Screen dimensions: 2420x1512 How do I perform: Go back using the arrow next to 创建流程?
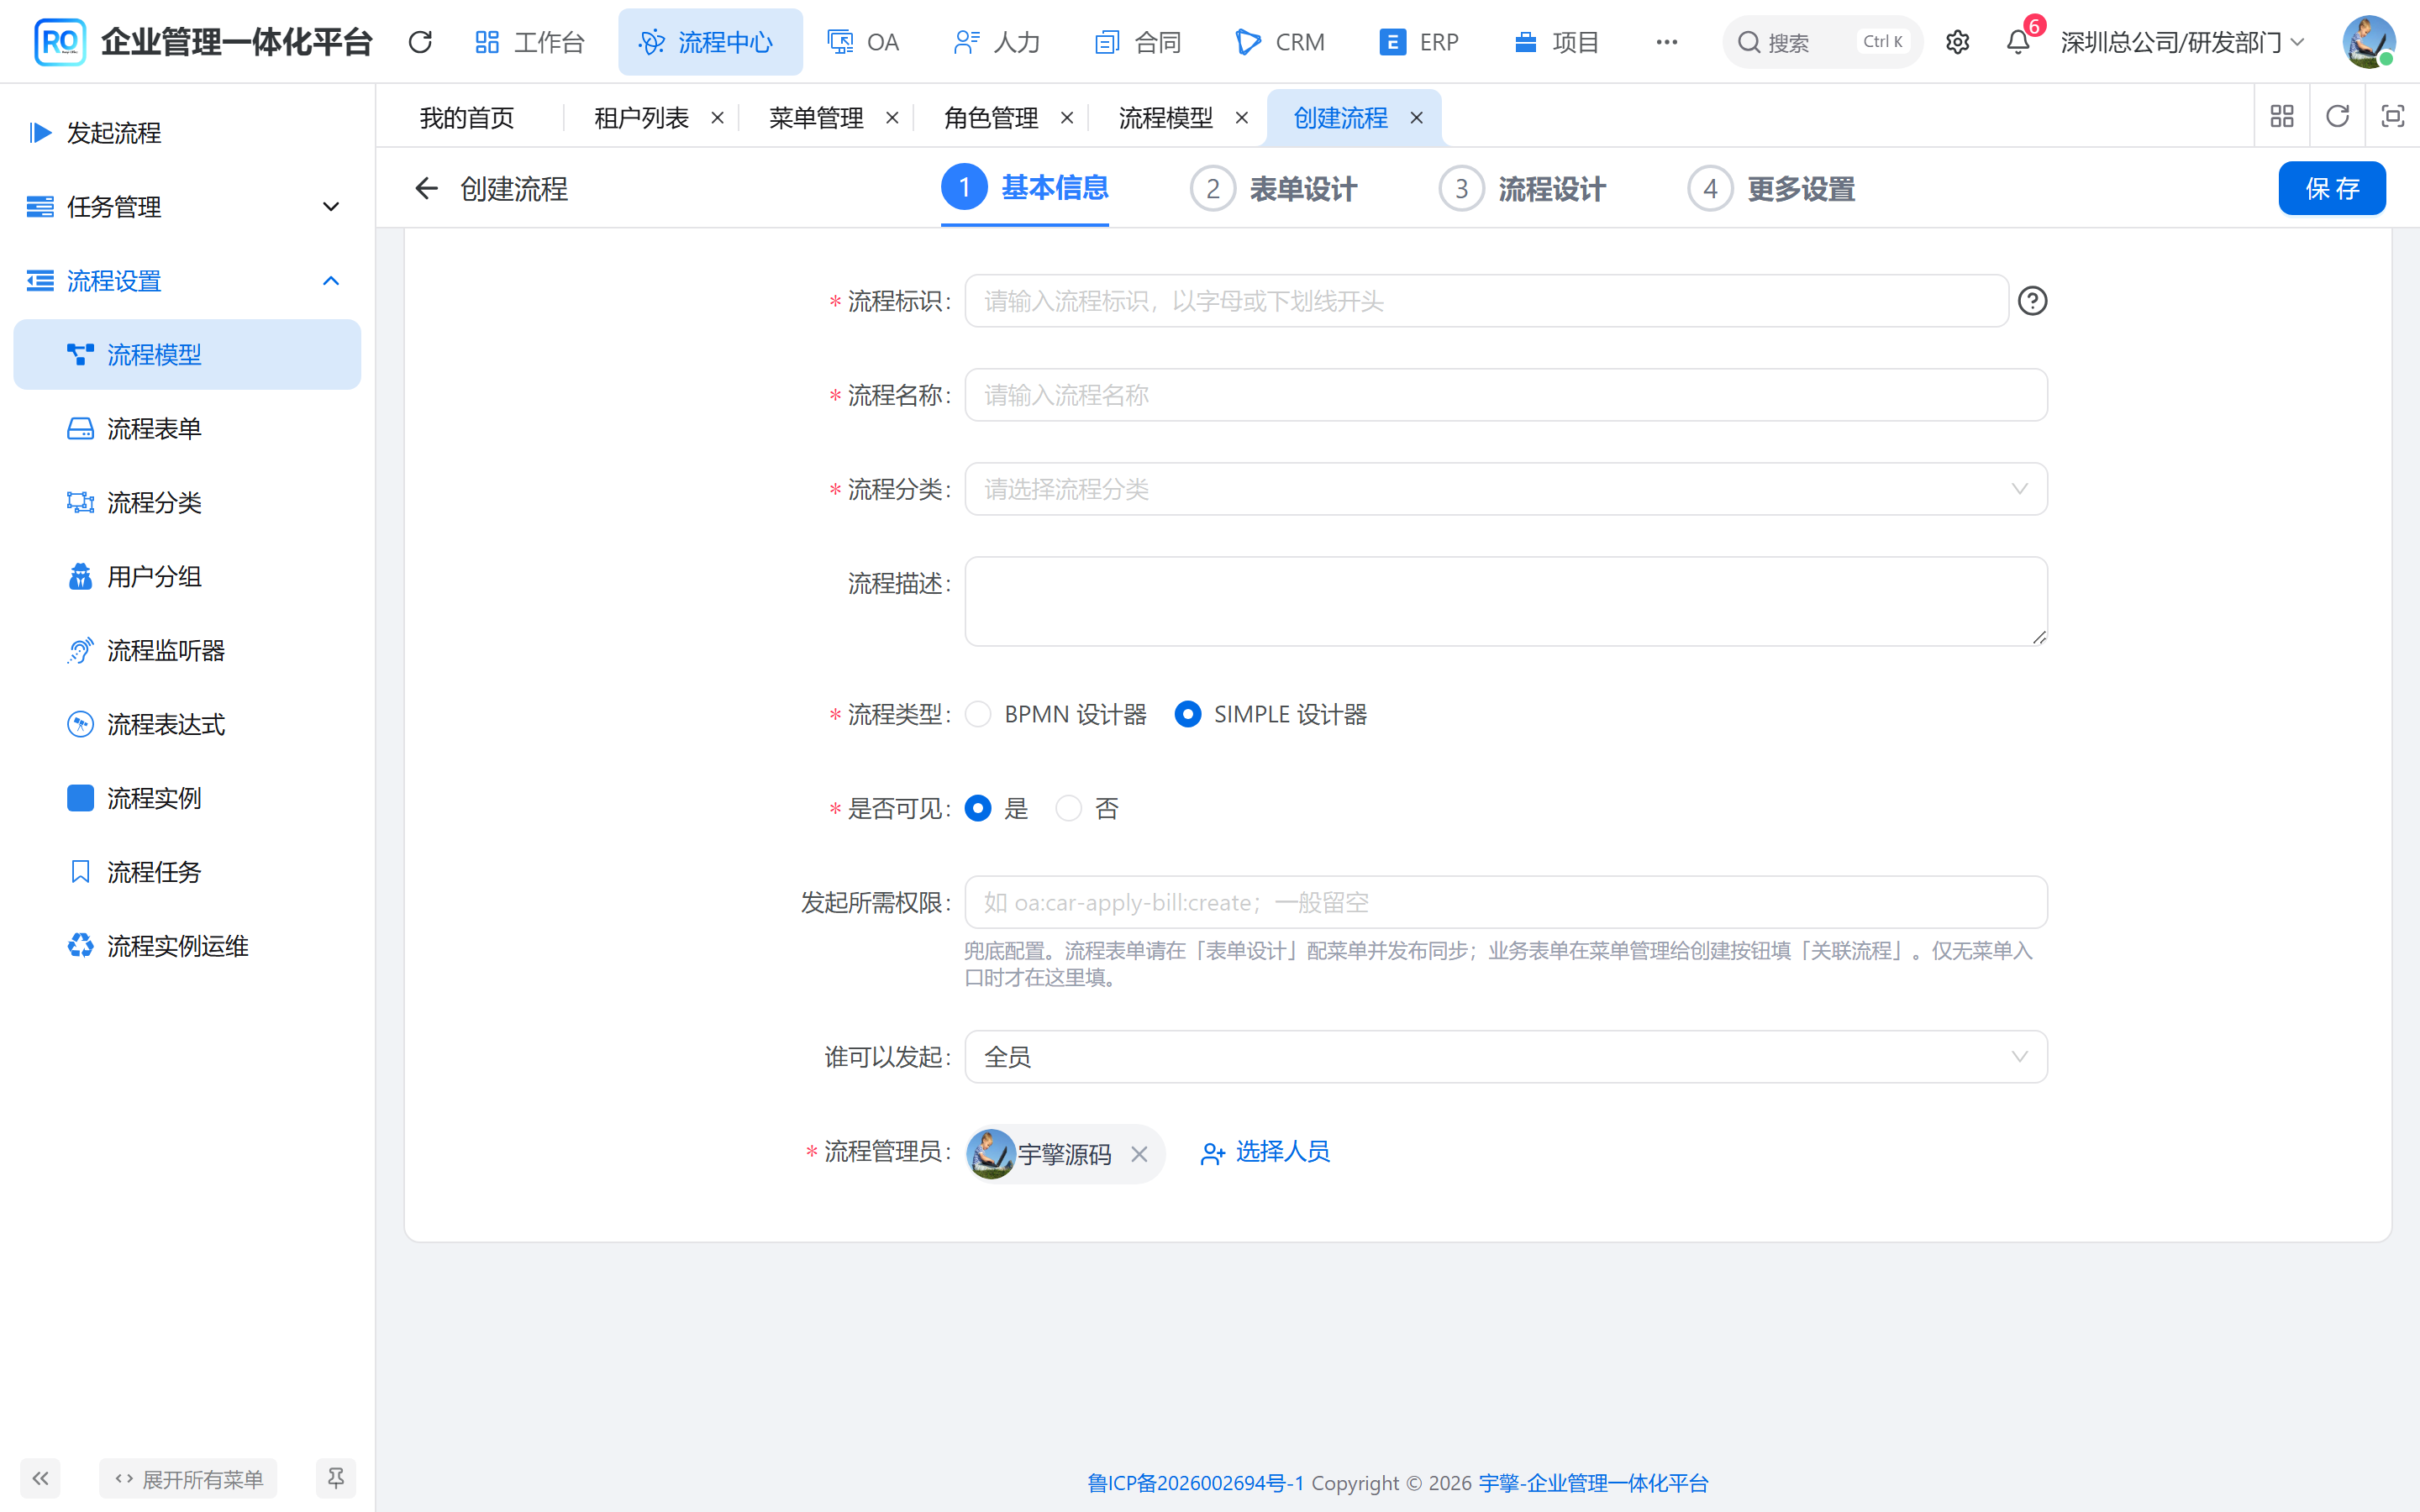pyautogui.click(x=427, y=188)
